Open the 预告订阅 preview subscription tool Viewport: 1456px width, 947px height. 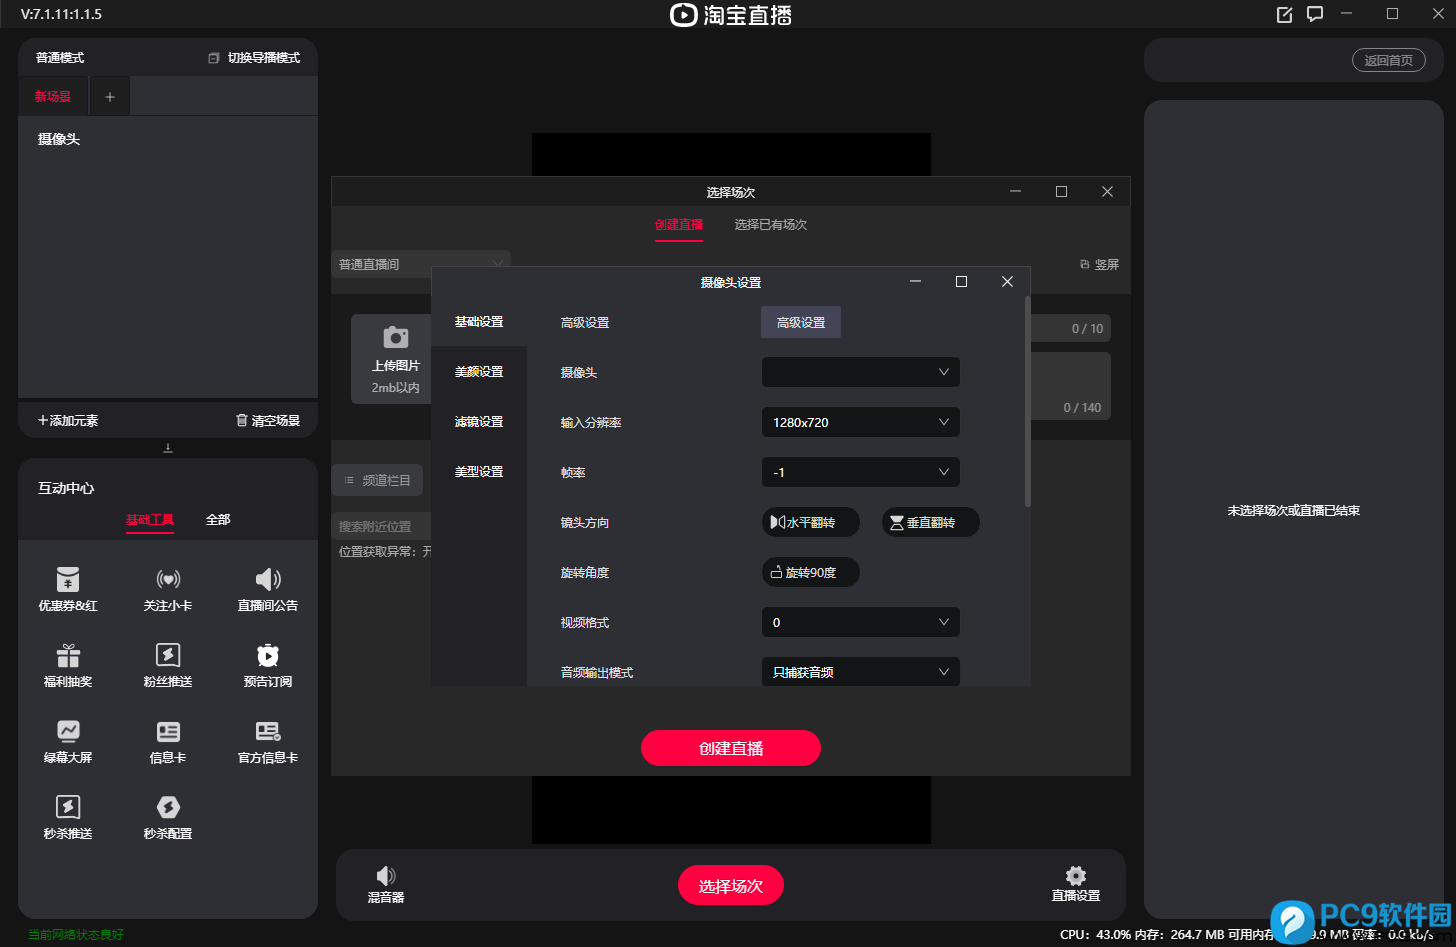point(268,665)
